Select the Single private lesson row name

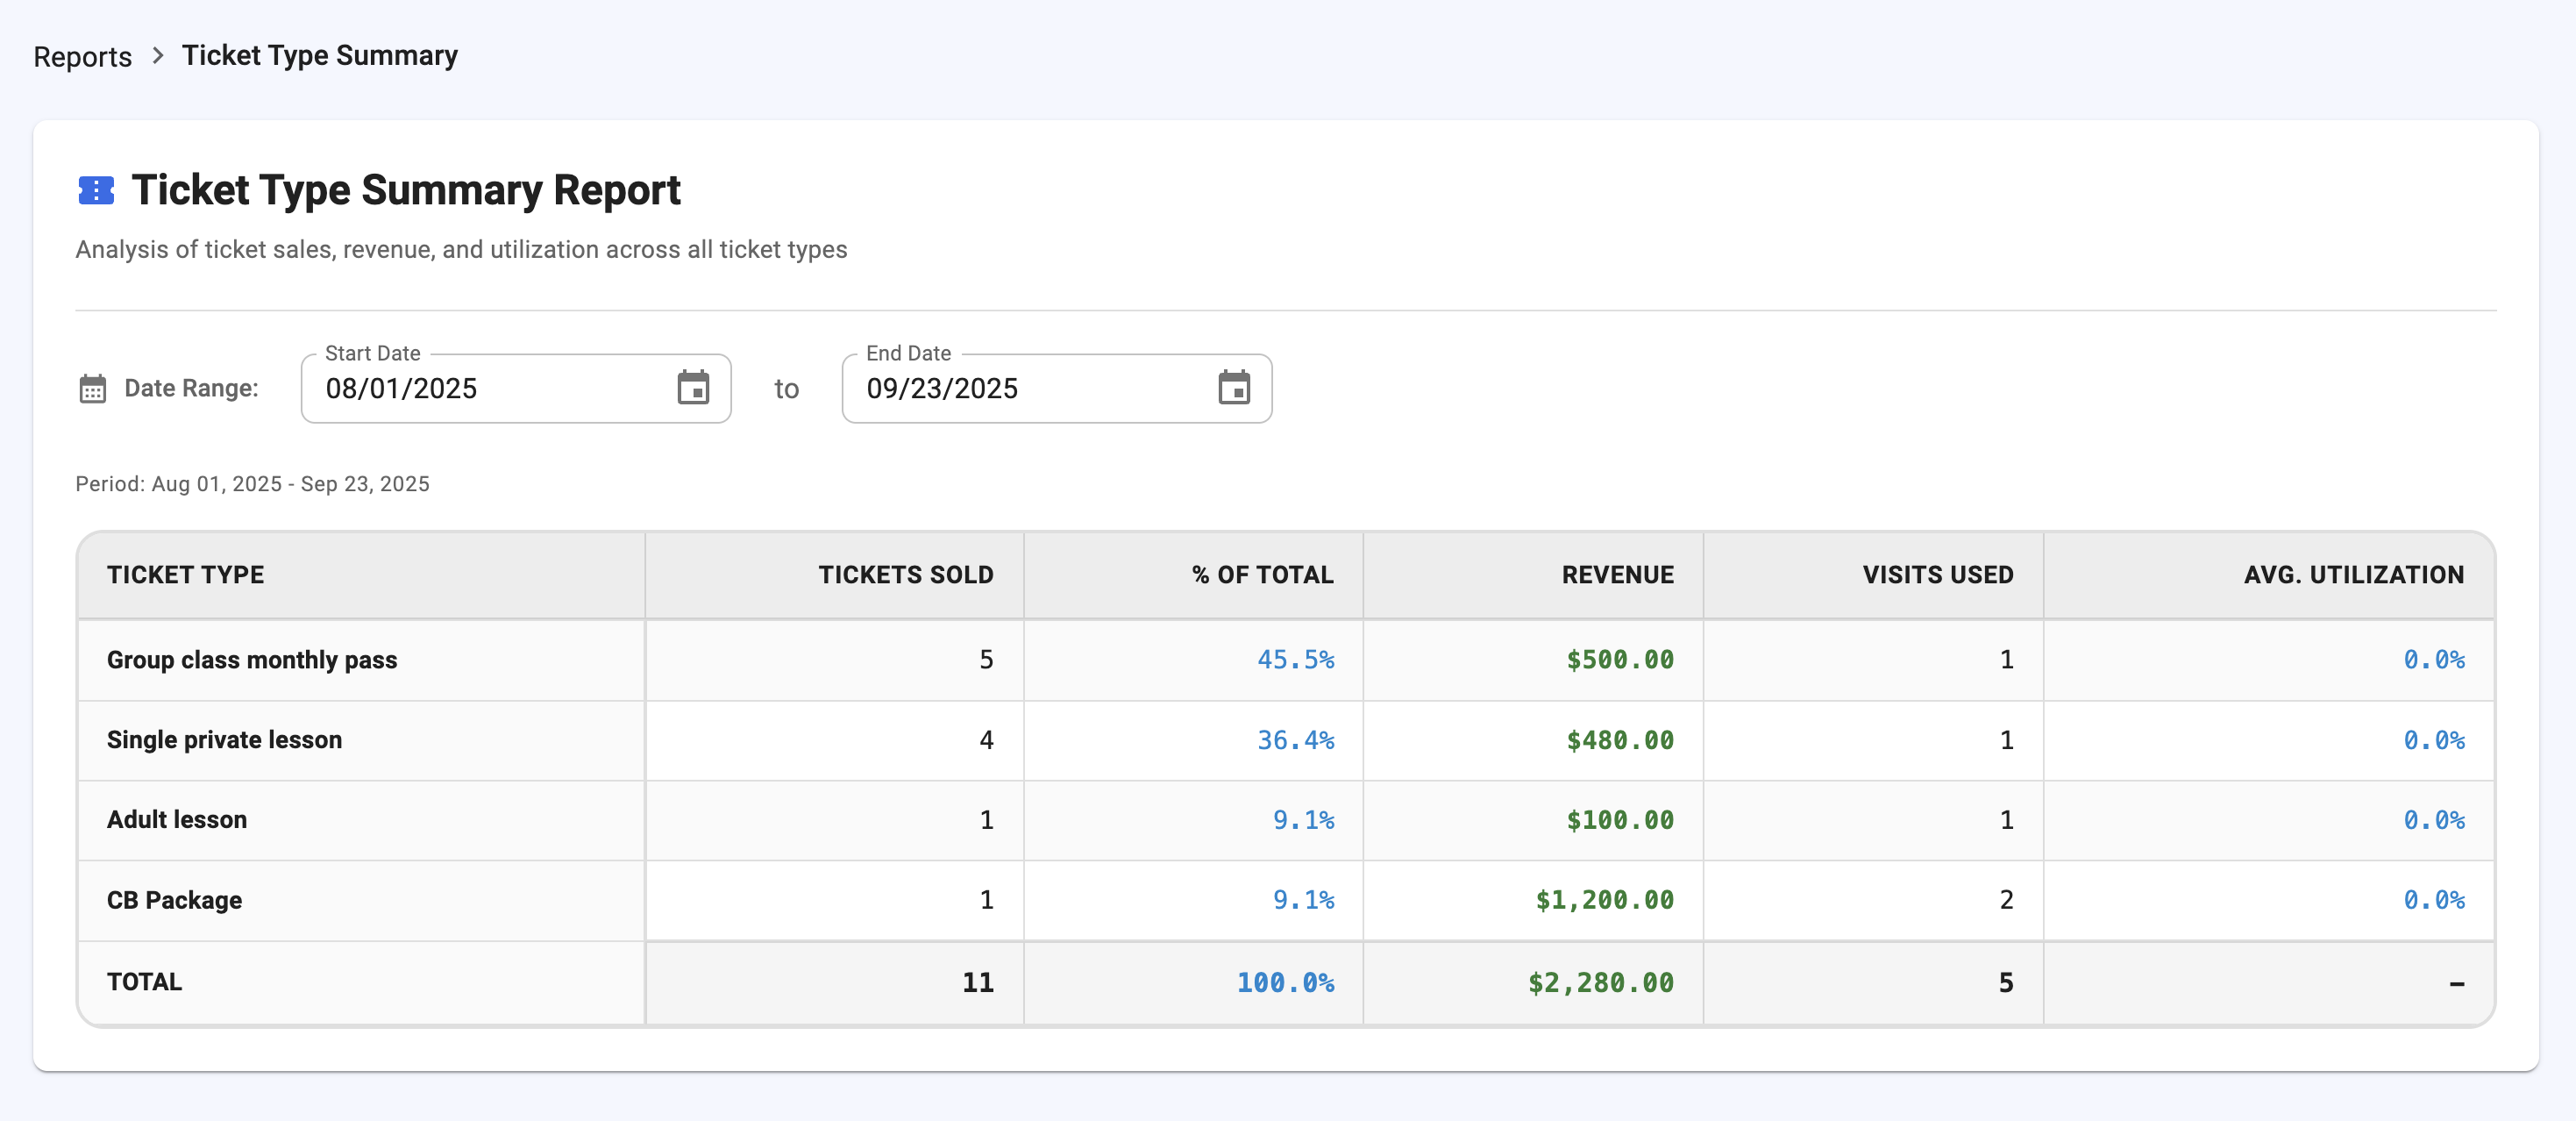tap(225, 740)
